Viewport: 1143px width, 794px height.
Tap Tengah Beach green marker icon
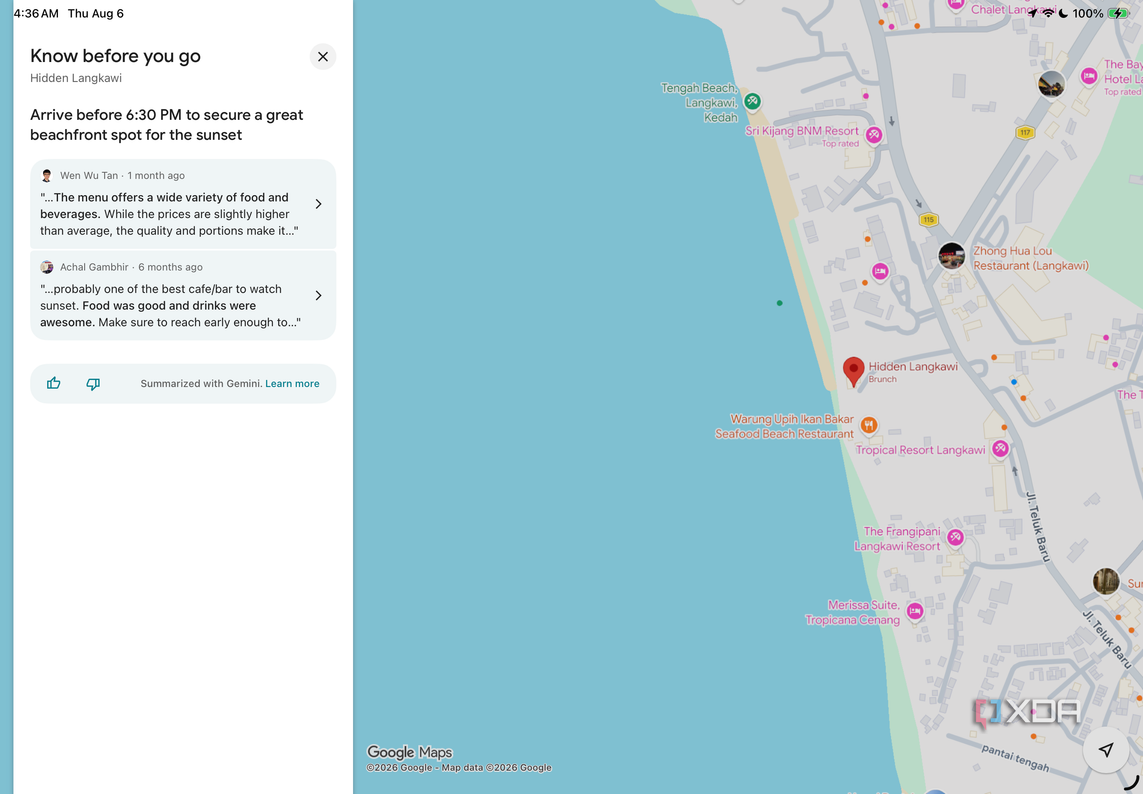752,101
